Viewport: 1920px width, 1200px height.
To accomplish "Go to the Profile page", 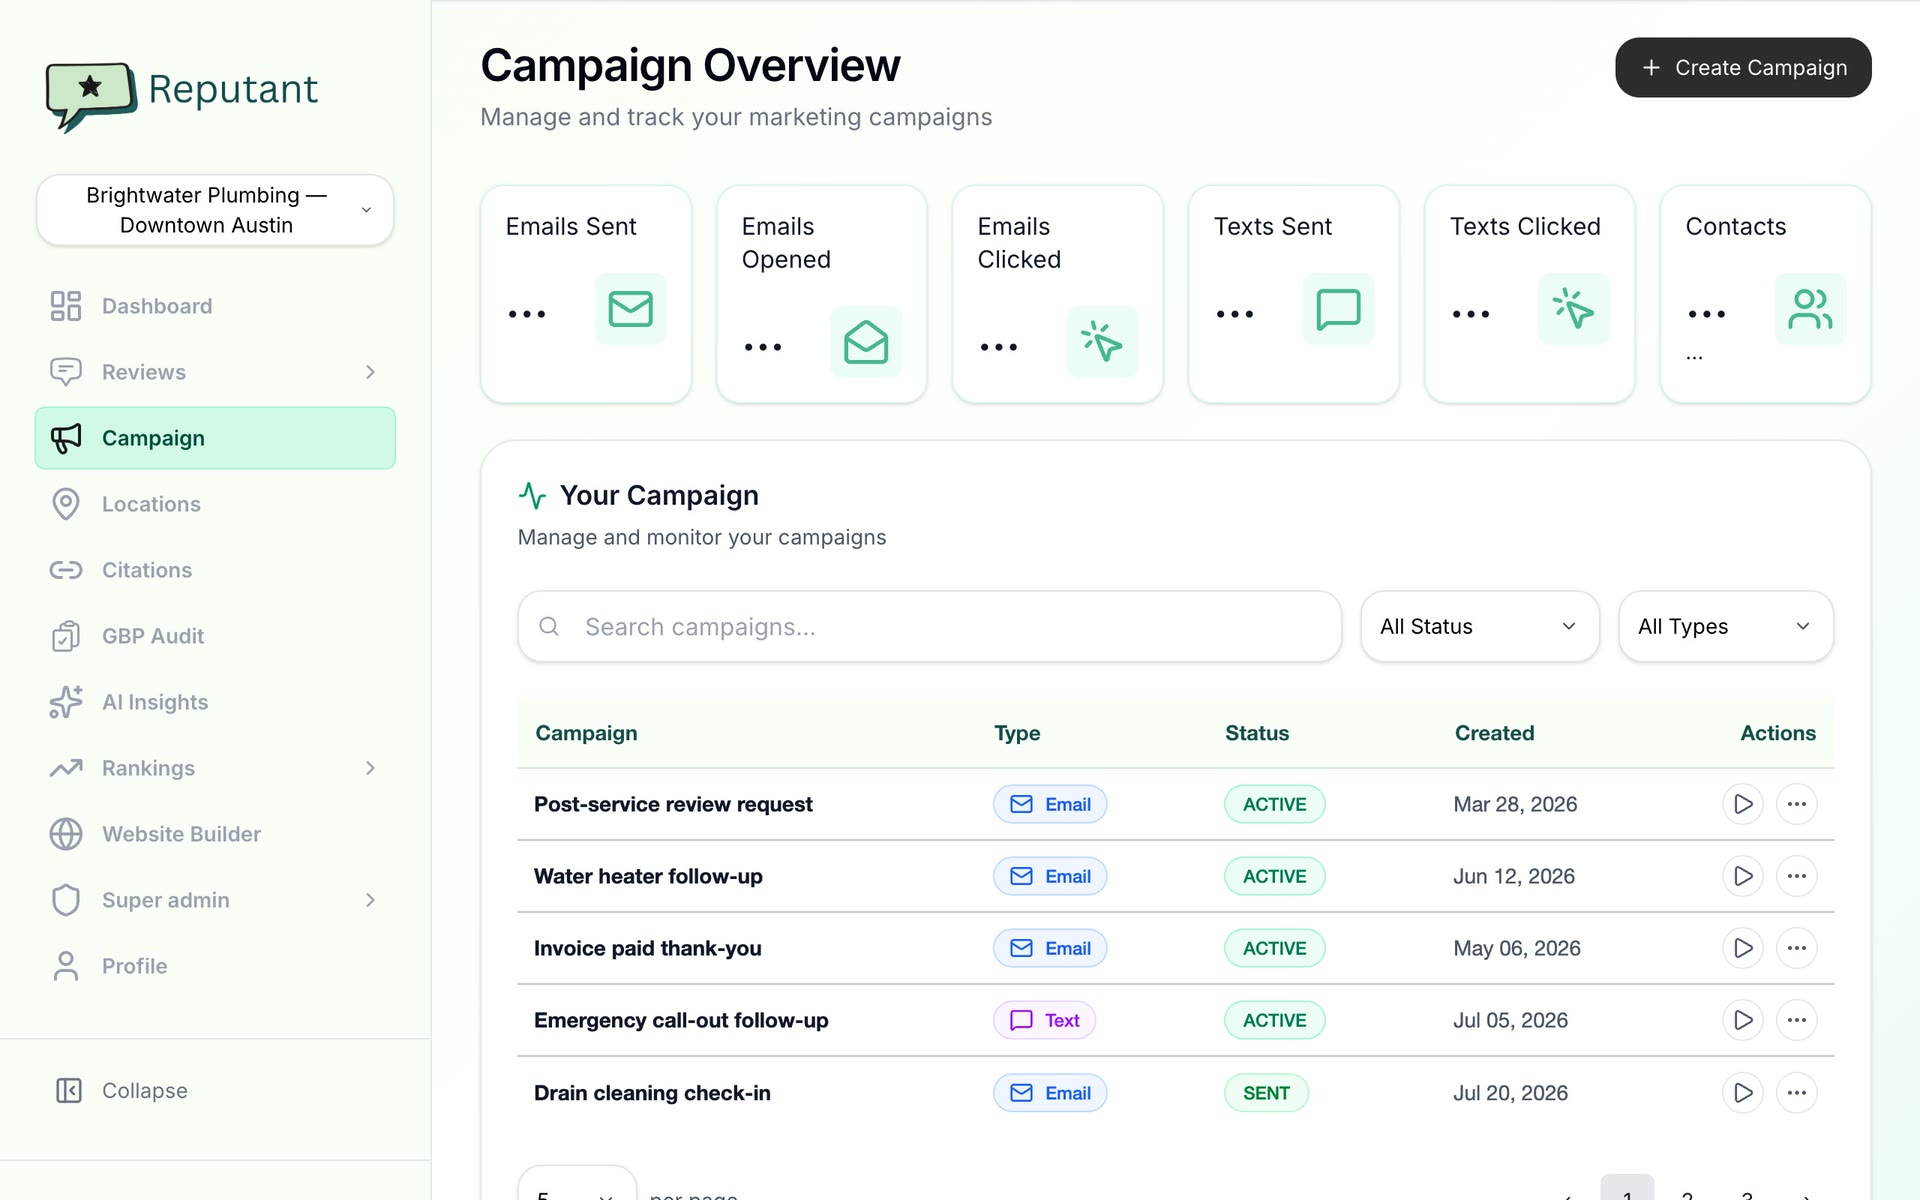I will coord(215,966).
